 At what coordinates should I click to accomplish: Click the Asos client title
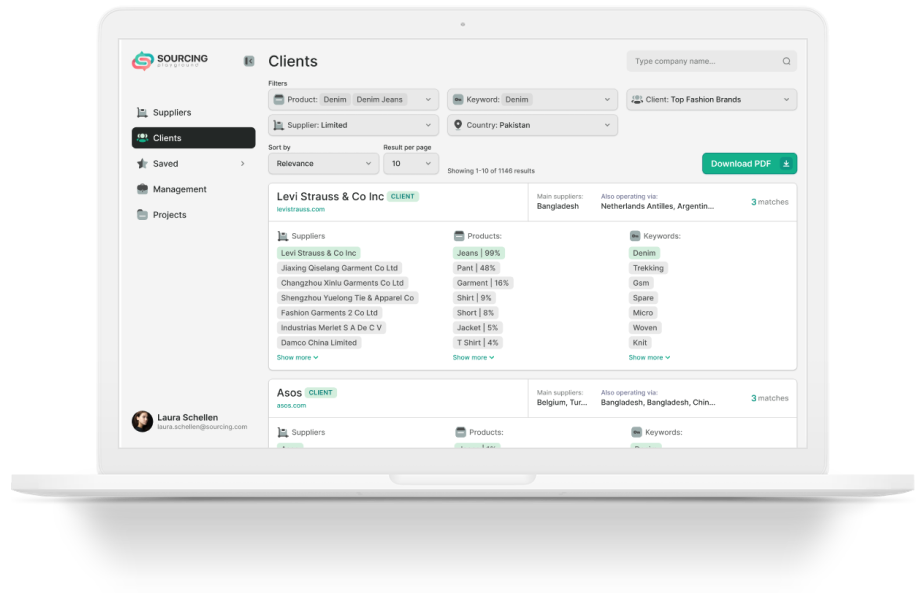click(x=289, y=392)
